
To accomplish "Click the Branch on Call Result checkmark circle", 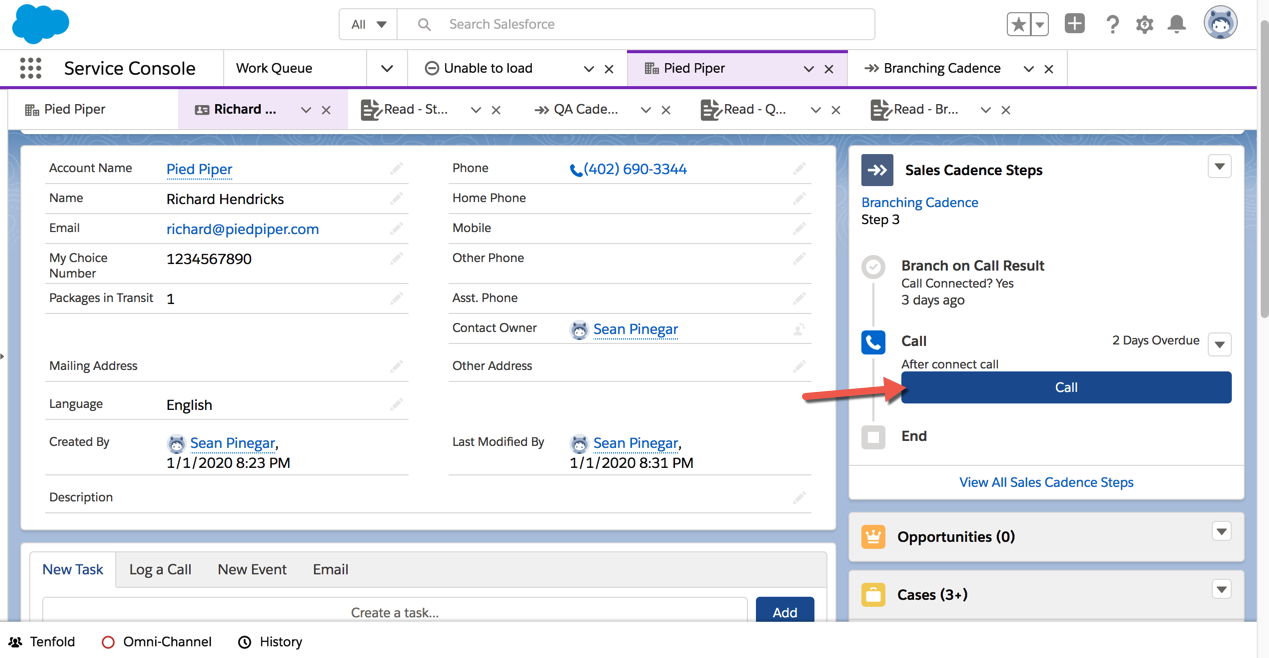I will click(873, 267).
